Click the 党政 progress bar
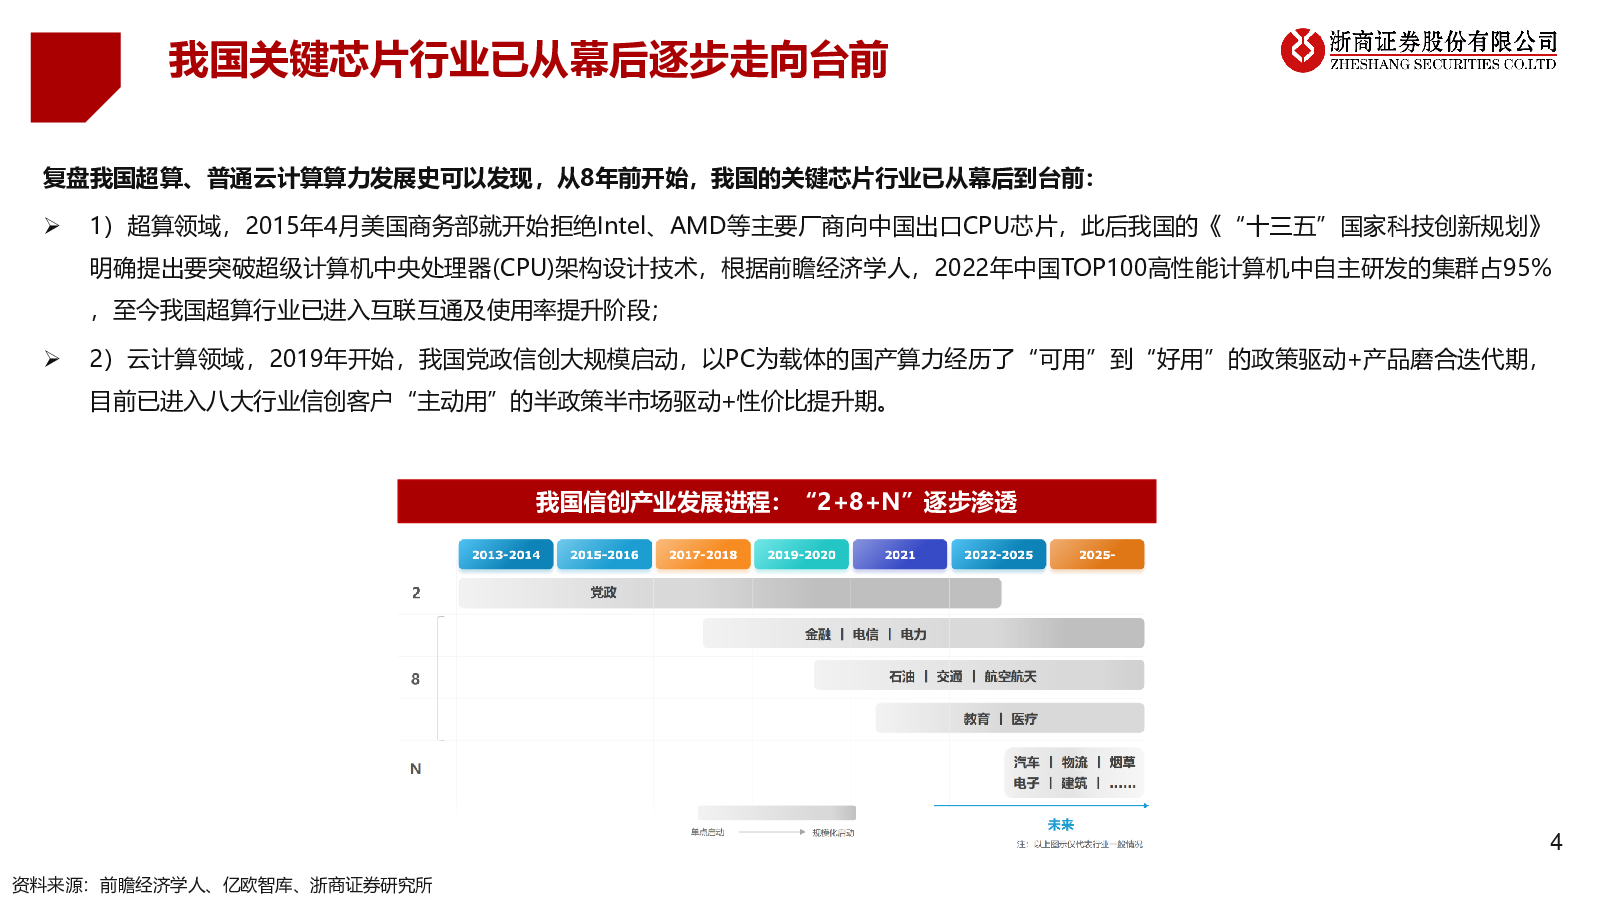1600x900 pixels. [729, 593]
